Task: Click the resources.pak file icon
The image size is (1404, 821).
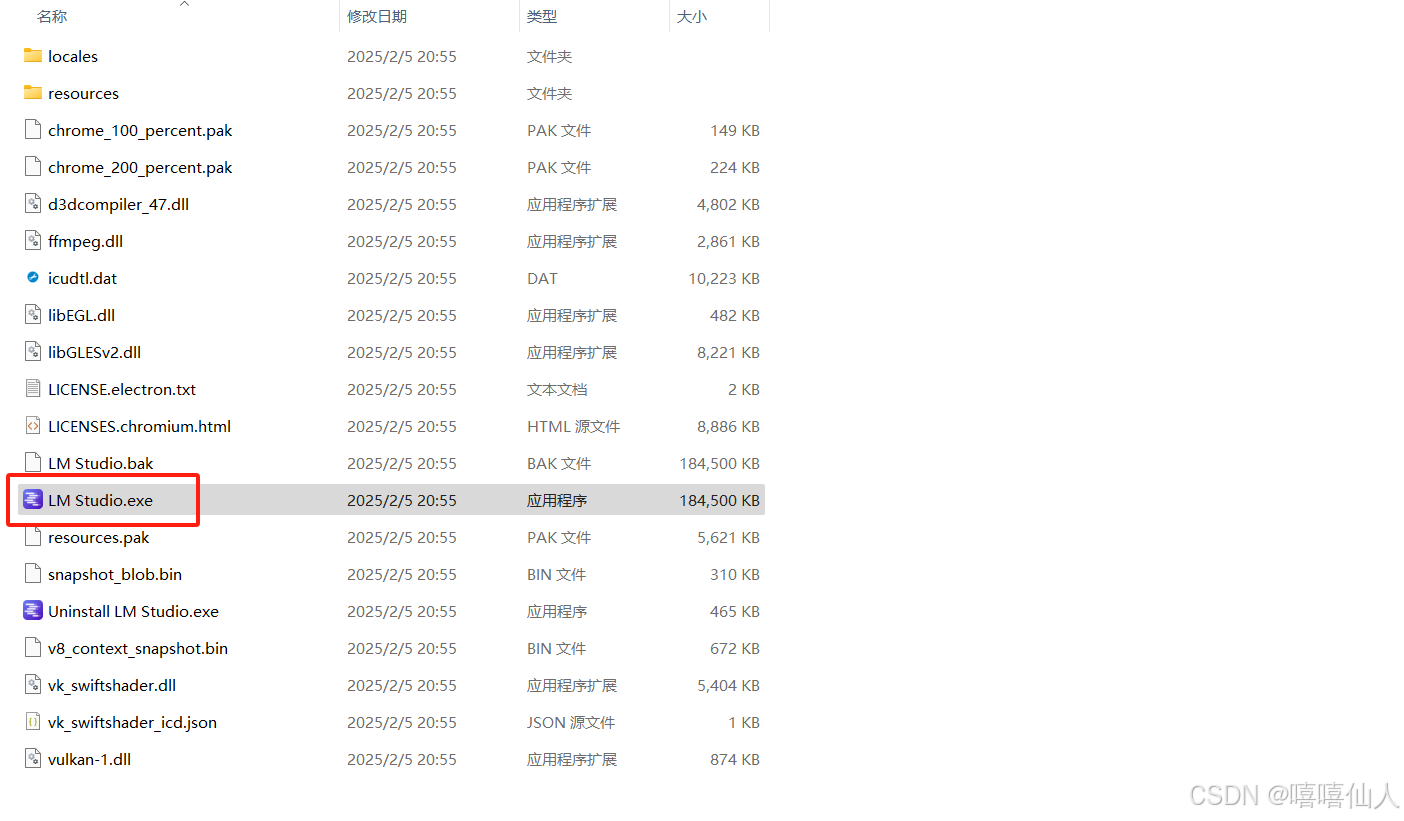Action: point(33,537)
